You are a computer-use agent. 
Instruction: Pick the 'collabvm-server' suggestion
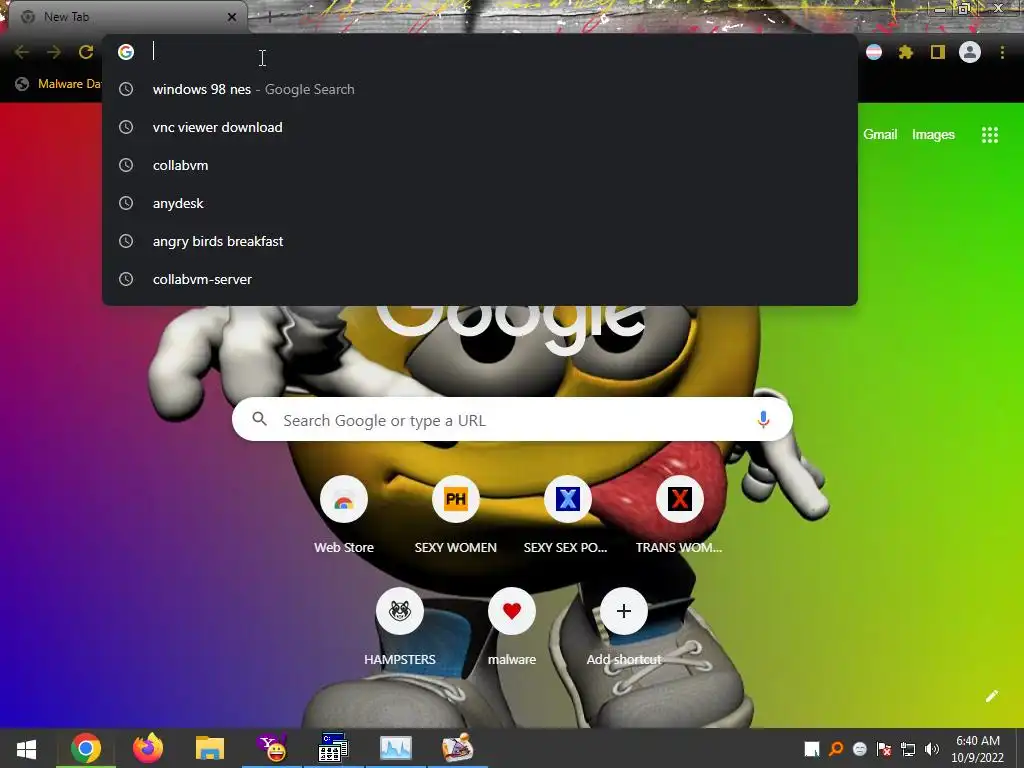click(480, 279)
